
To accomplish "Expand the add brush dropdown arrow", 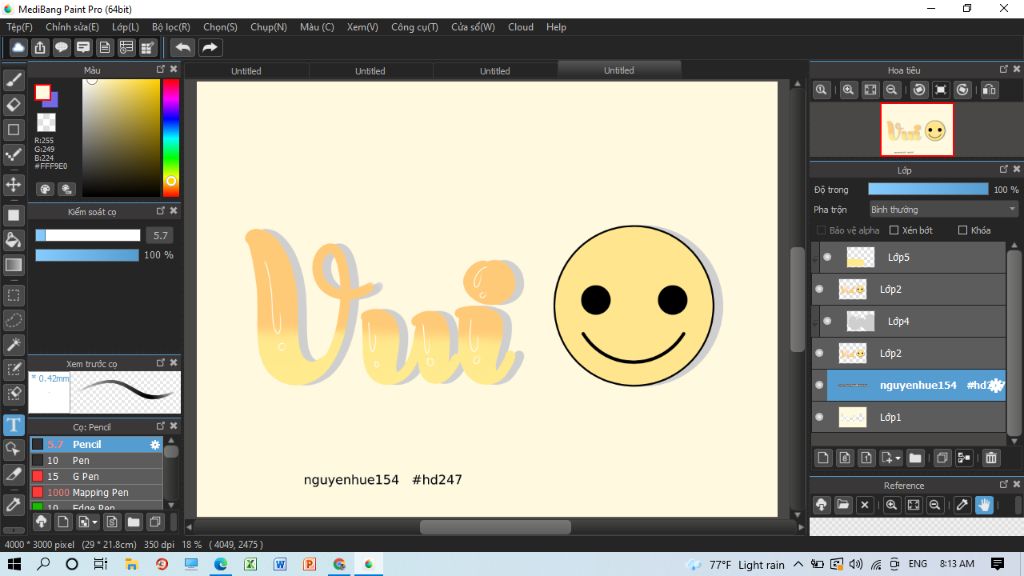I will [x=95, y=522].
